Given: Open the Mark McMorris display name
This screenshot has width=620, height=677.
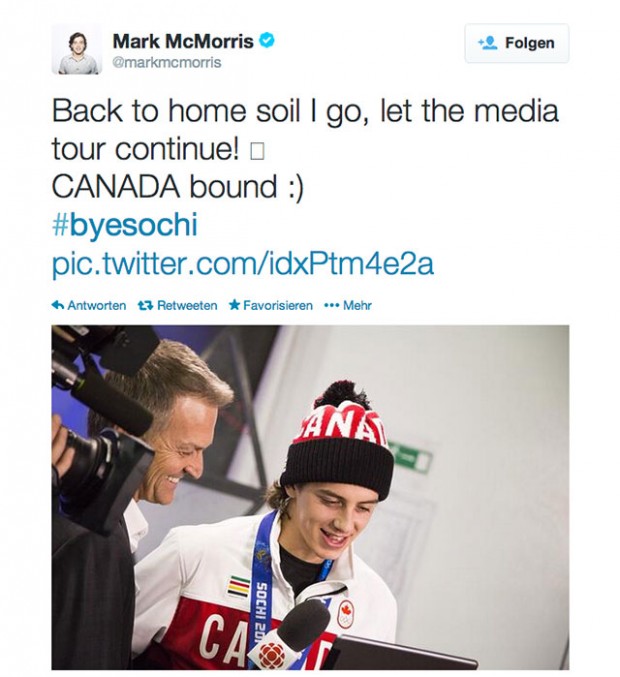Looking at the screenshot, I should pos(182,41).
